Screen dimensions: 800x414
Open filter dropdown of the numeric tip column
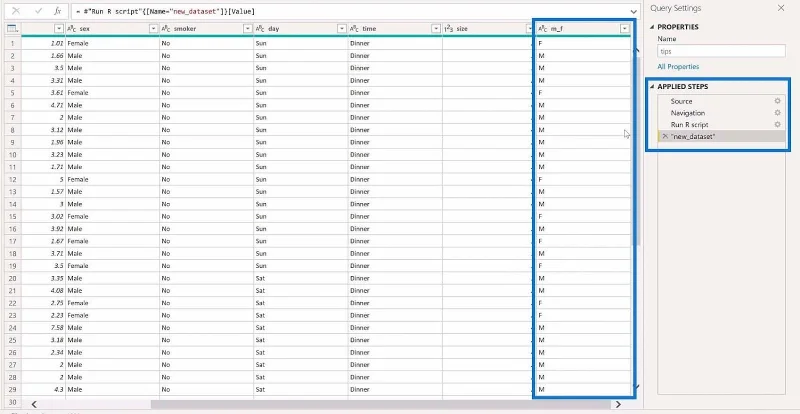point(59,29)
